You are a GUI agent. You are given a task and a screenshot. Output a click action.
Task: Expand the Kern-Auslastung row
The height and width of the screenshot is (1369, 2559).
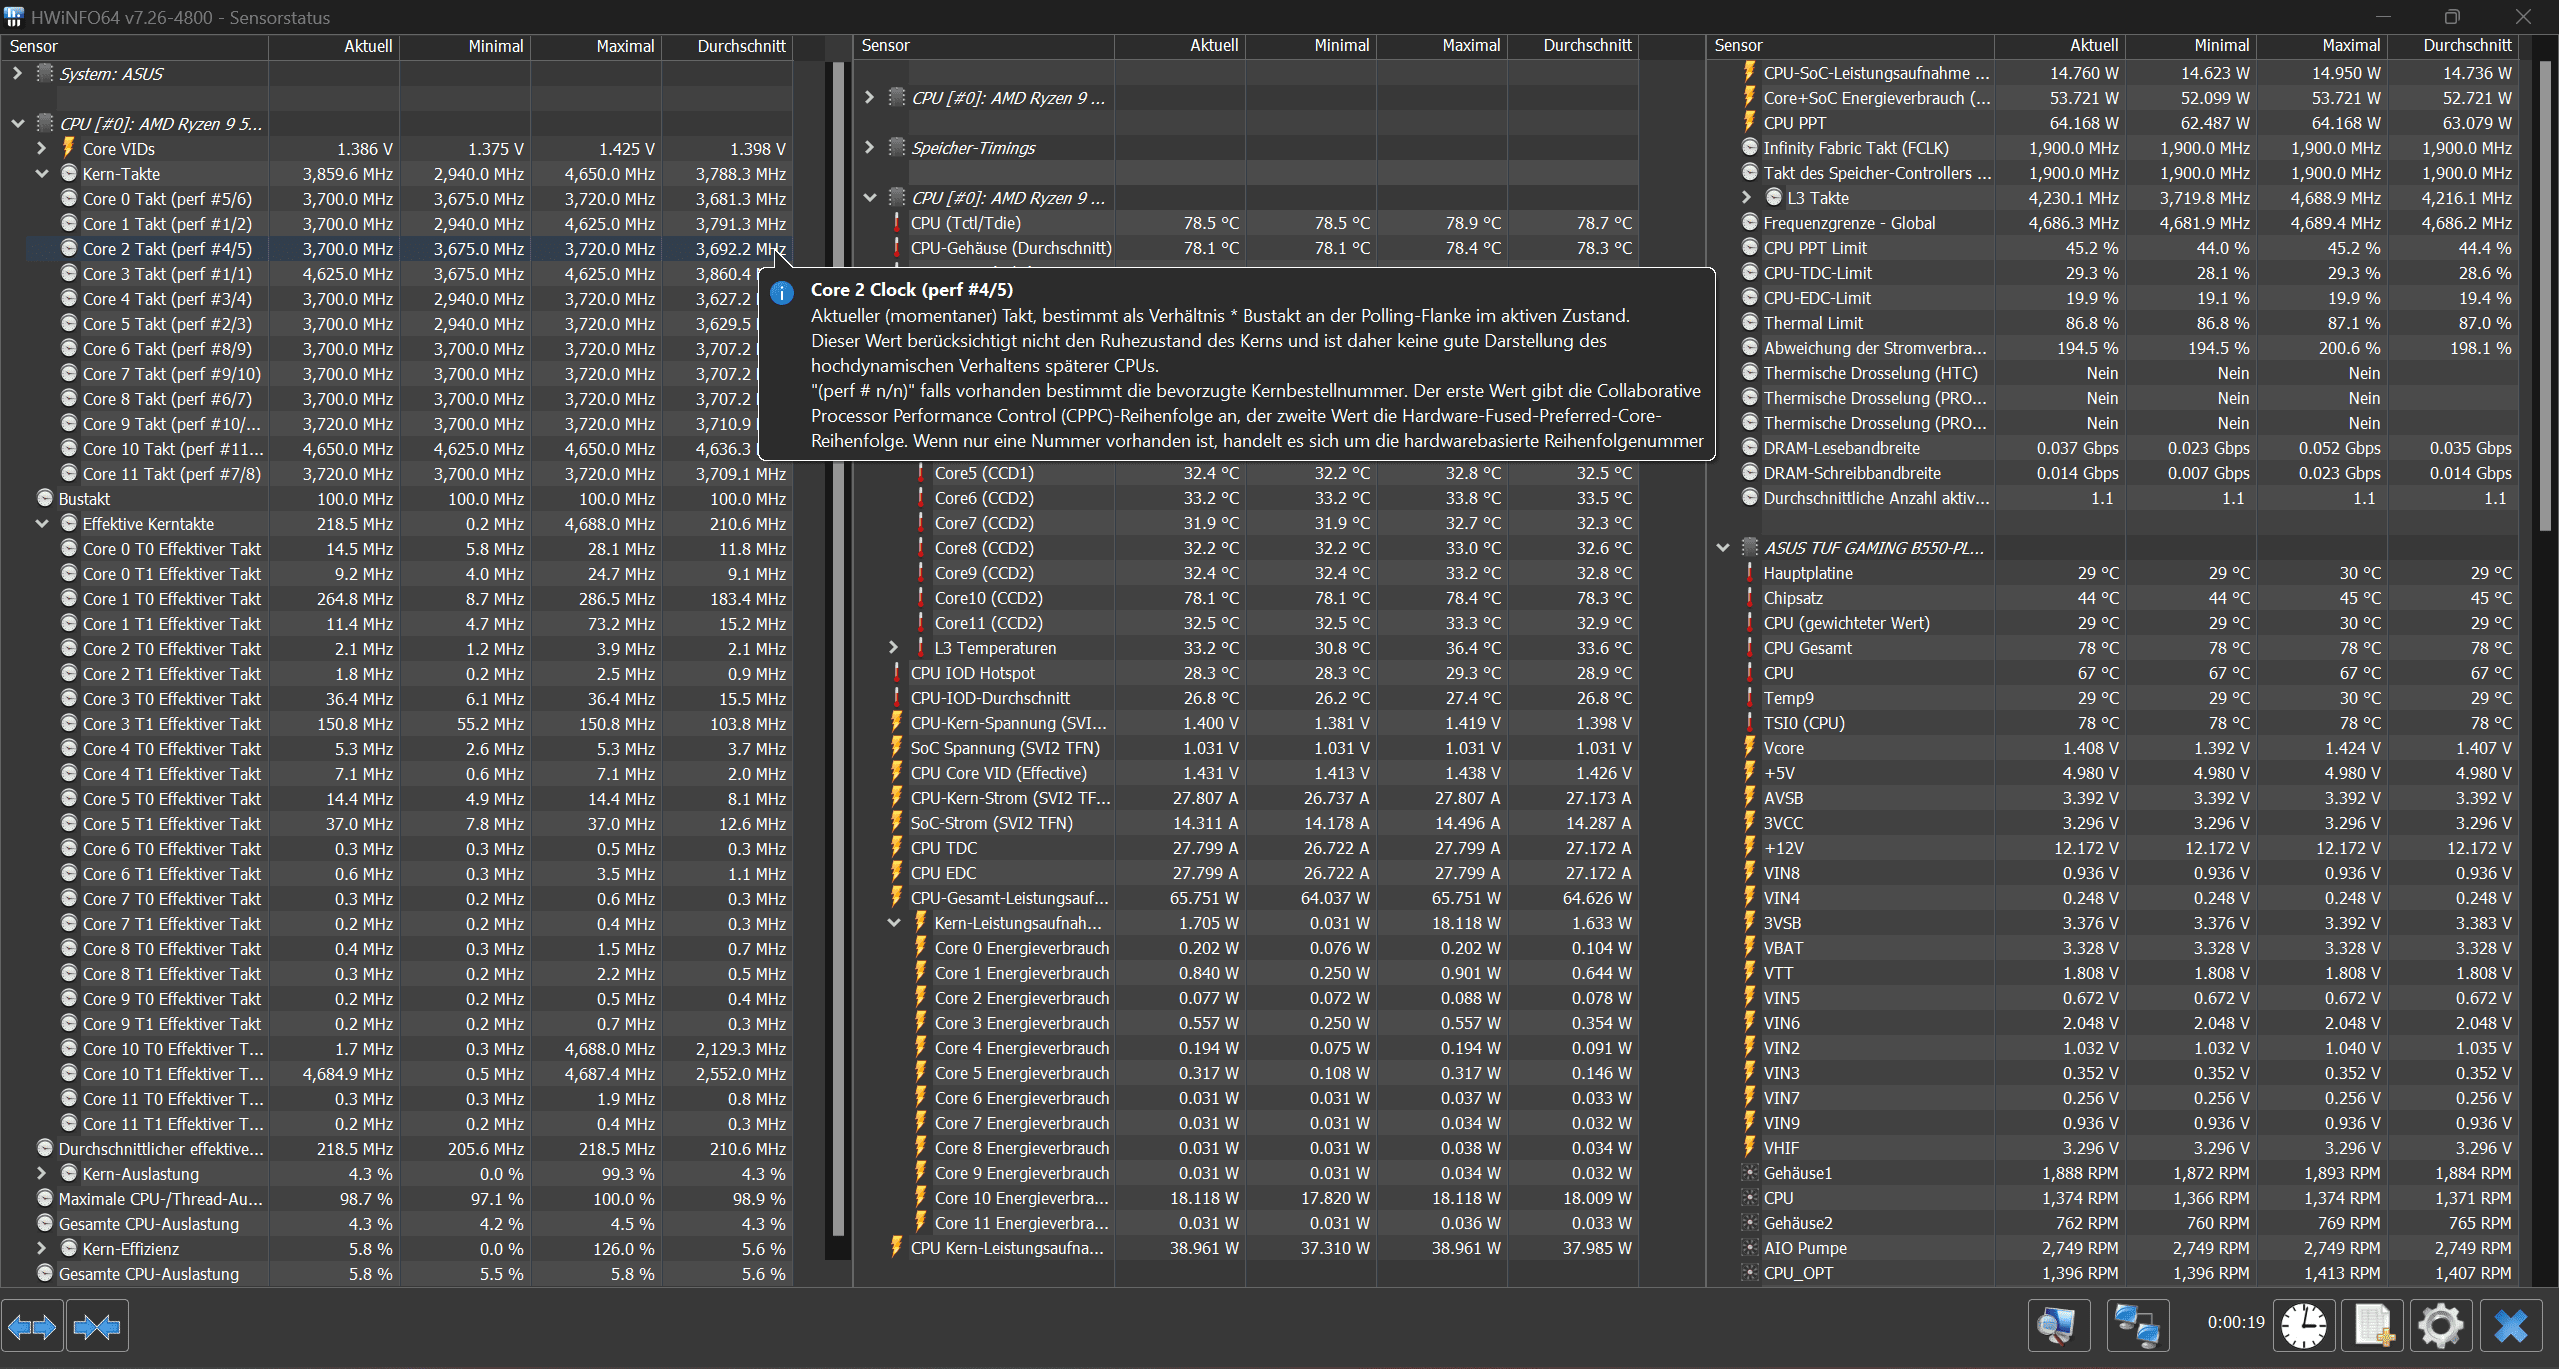pyautogui.click(x=41, y=1173)
